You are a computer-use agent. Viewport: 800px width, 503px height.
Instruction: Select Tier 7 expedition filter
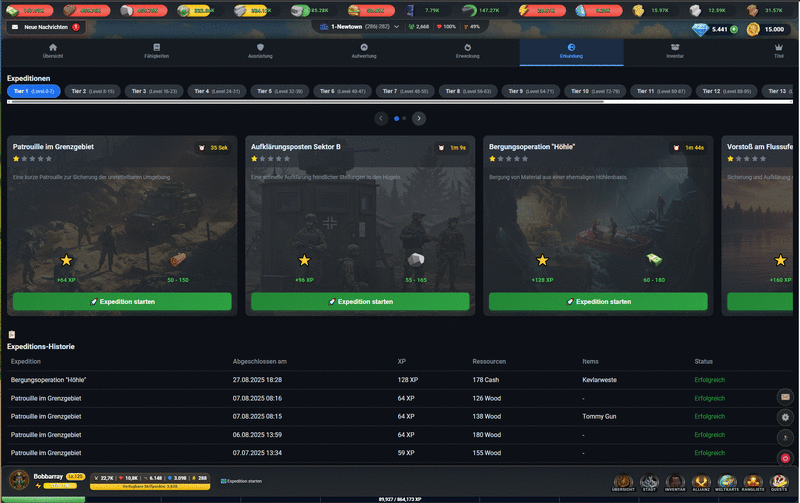tap(405, 91)
